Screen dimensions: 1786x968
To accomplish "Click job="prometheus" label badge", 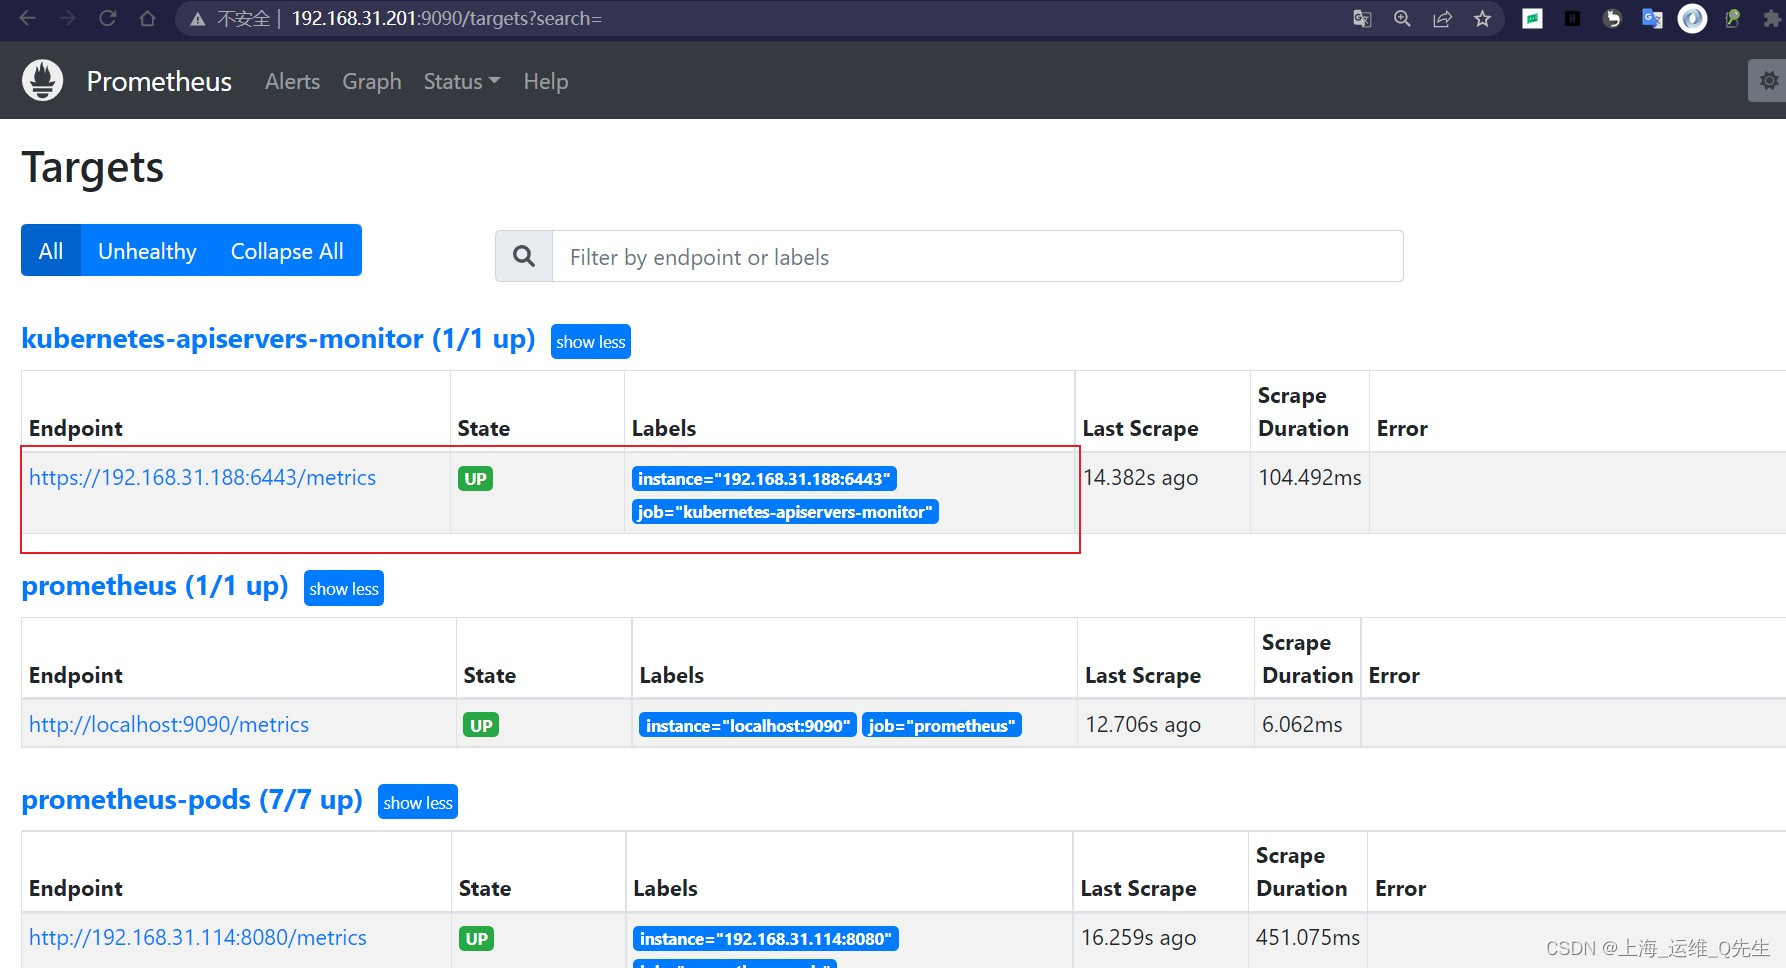I will coord(941,726).
